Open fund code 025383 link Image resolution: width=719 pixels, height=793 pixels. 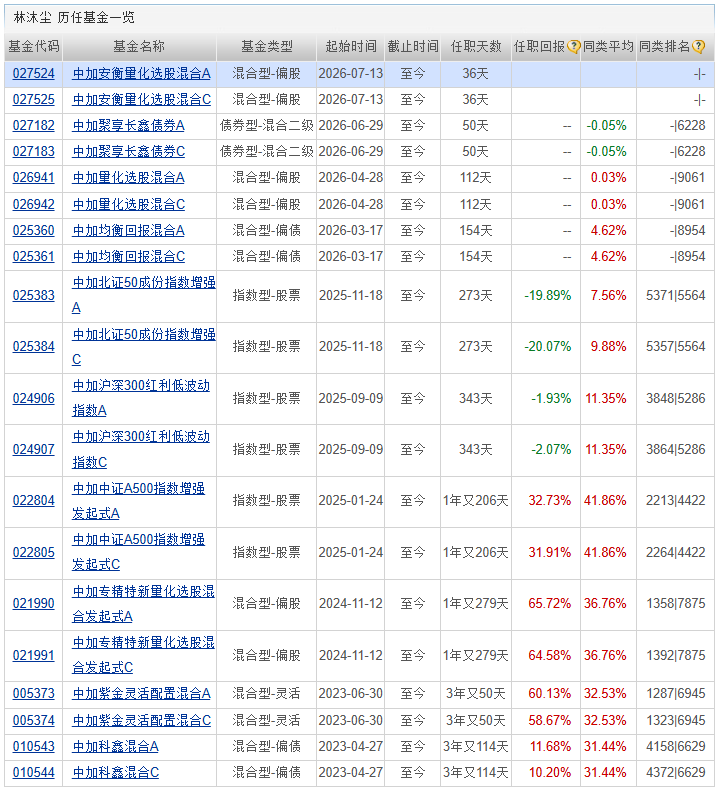click(x=33, y=295)
